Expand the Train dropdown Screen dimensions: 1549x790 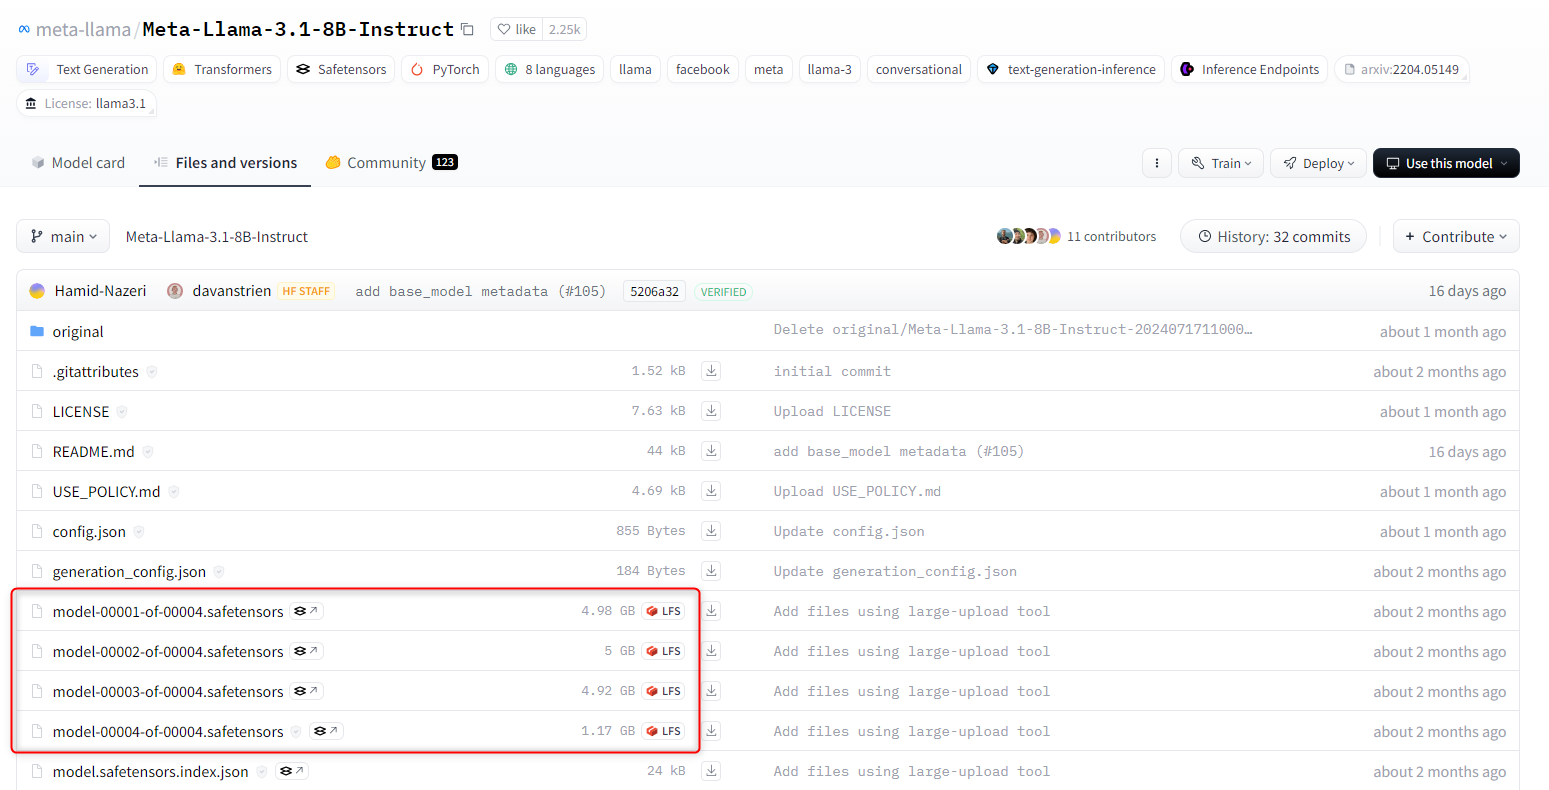coord(1220,163)
